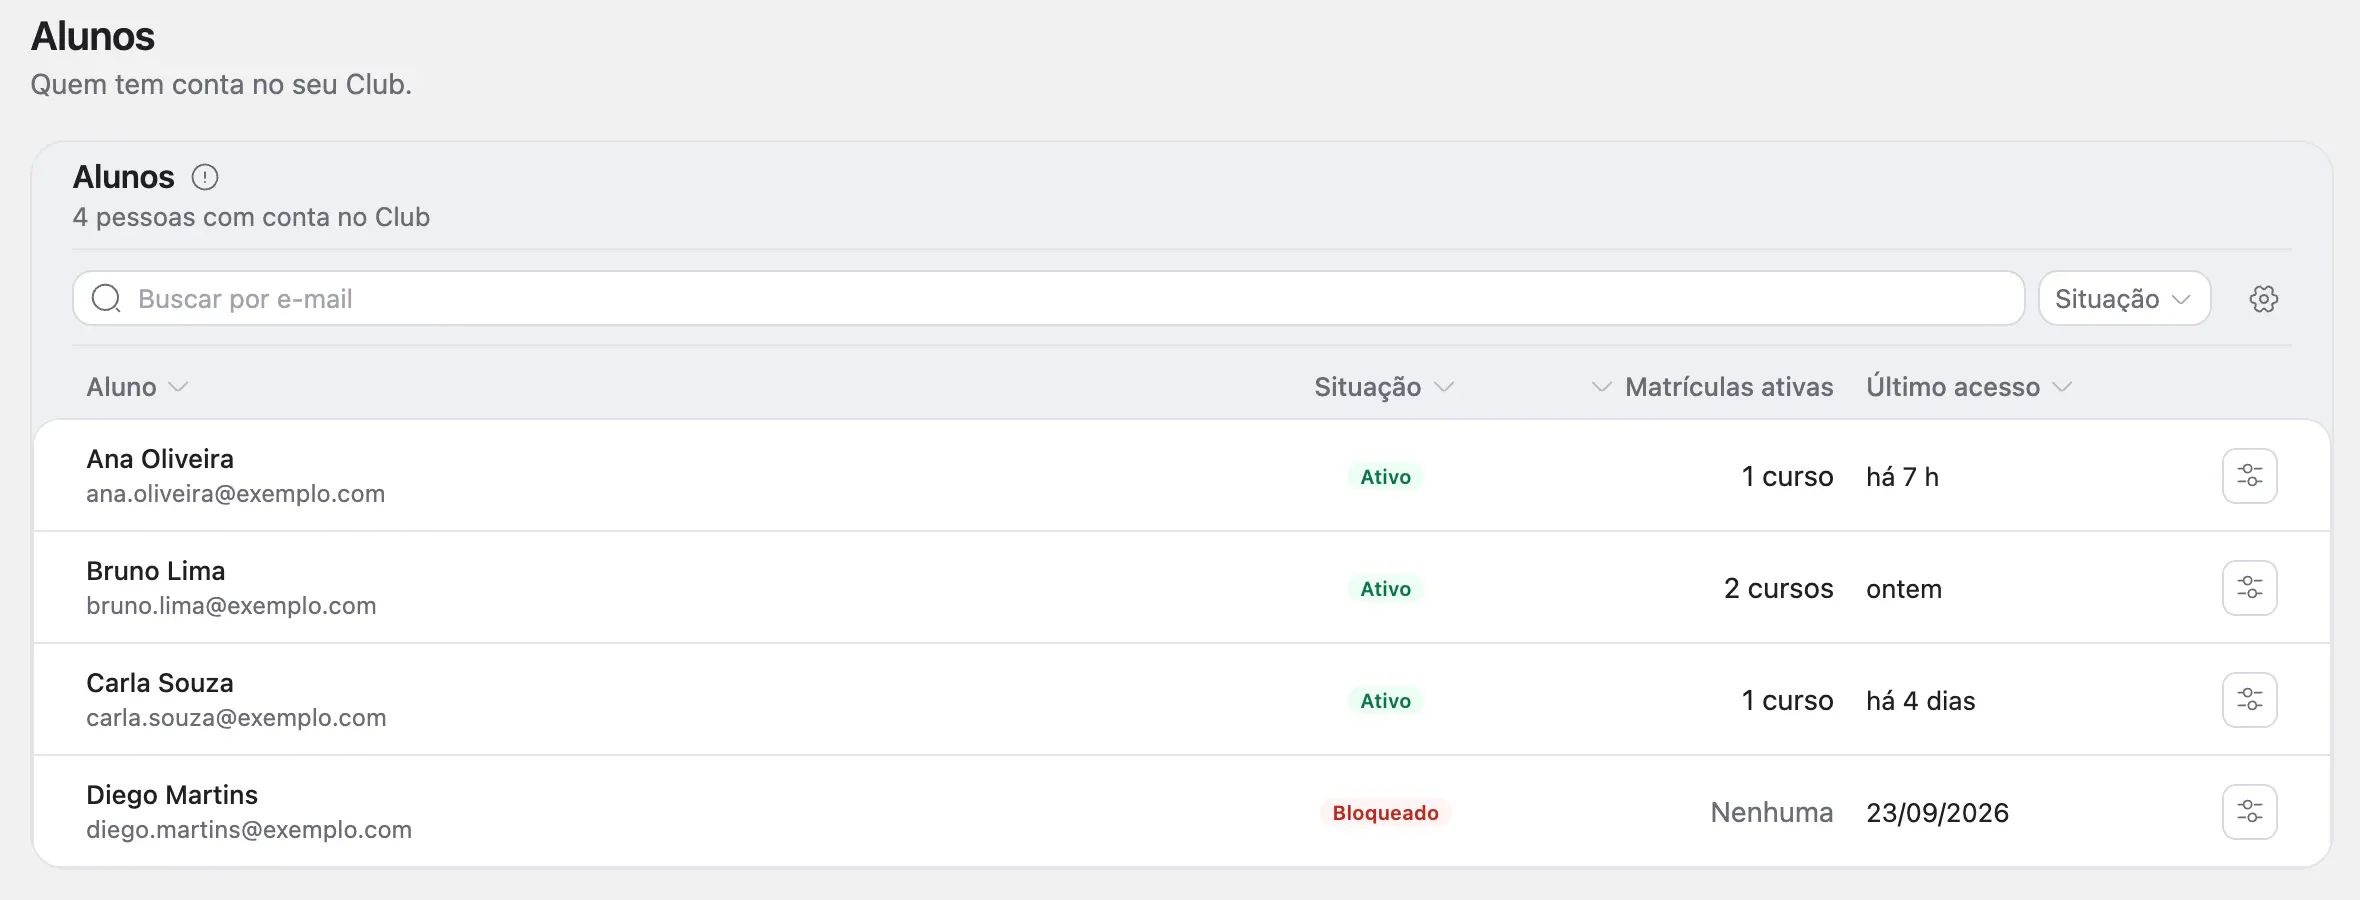Click the 23/09/2026 date cell
Image resolution: width=2360 pixels, height=900 pixels.
[x=1938, y=812]
